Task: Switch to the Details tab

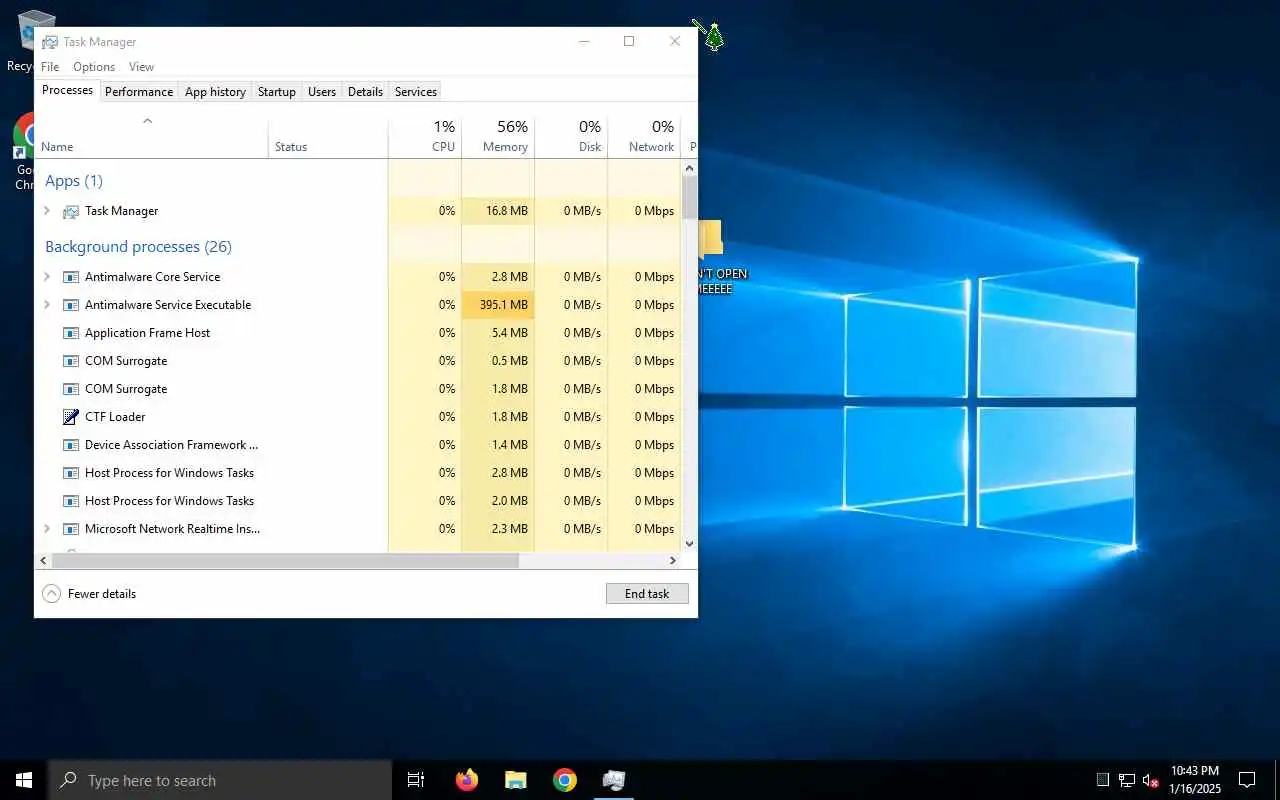Action: [x=365, y=92]
